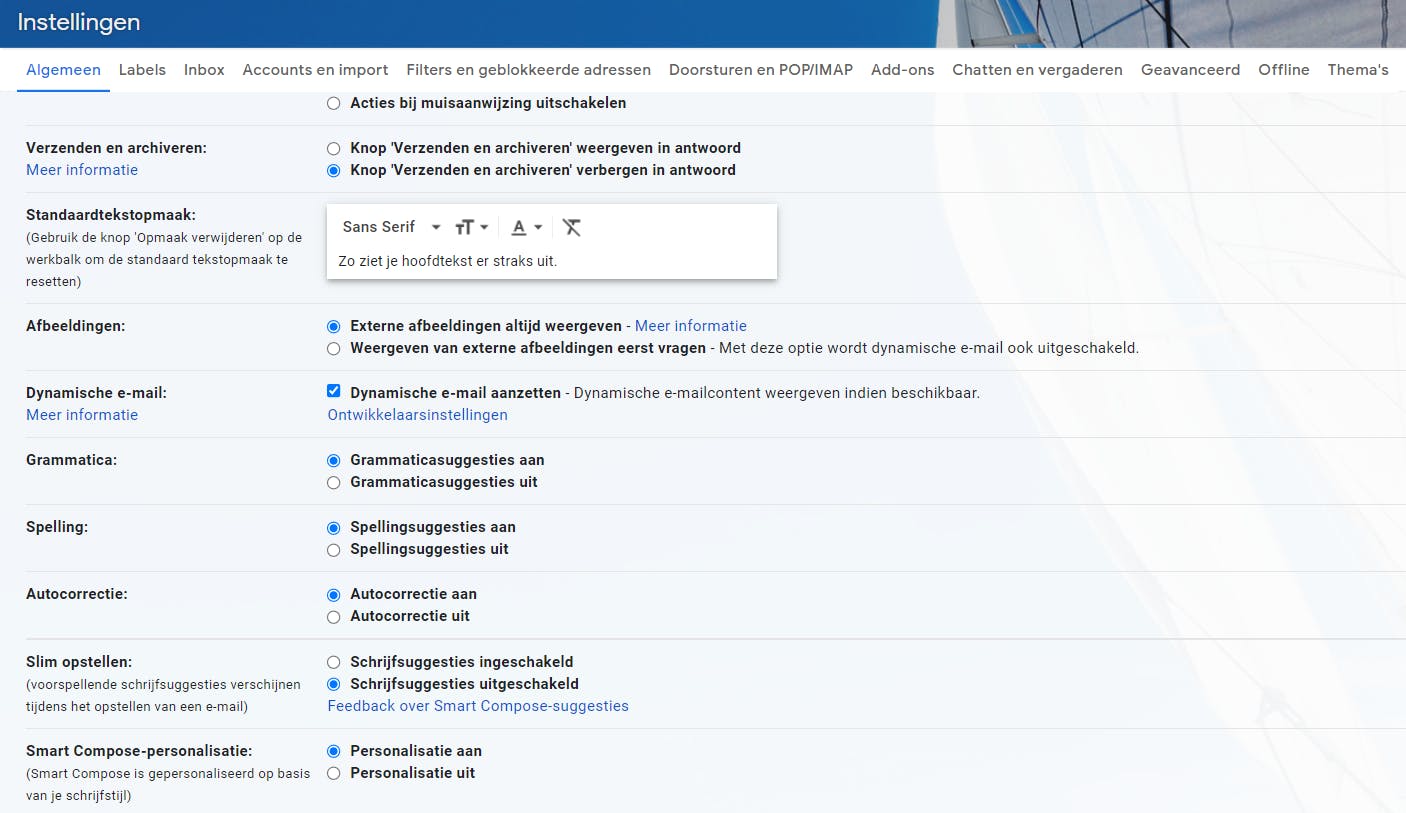Select Autocorrectie uit
This screenshot has height=813, width=1406.
pyautogui.click(x=334, y=616)
